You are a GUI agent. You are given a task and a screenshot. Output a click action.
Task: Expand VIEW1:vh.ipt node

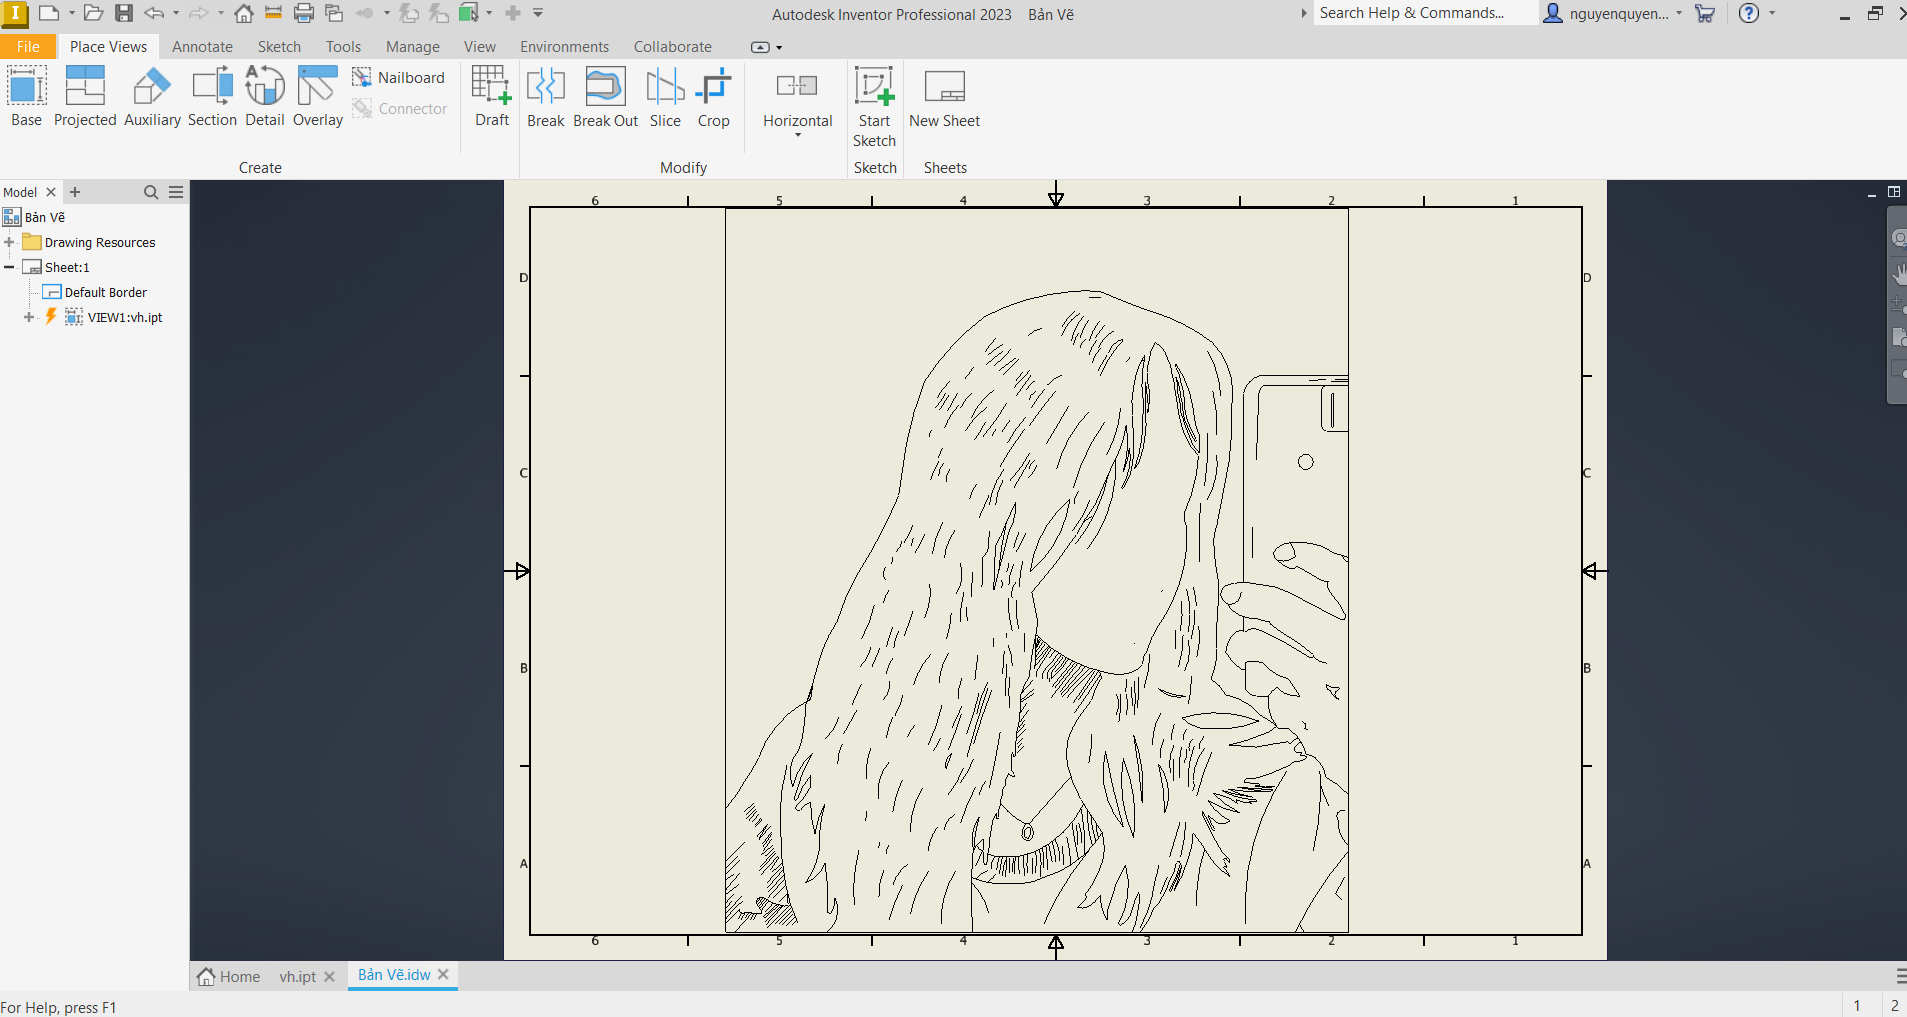pyautogui.click(x=29, y=317)
